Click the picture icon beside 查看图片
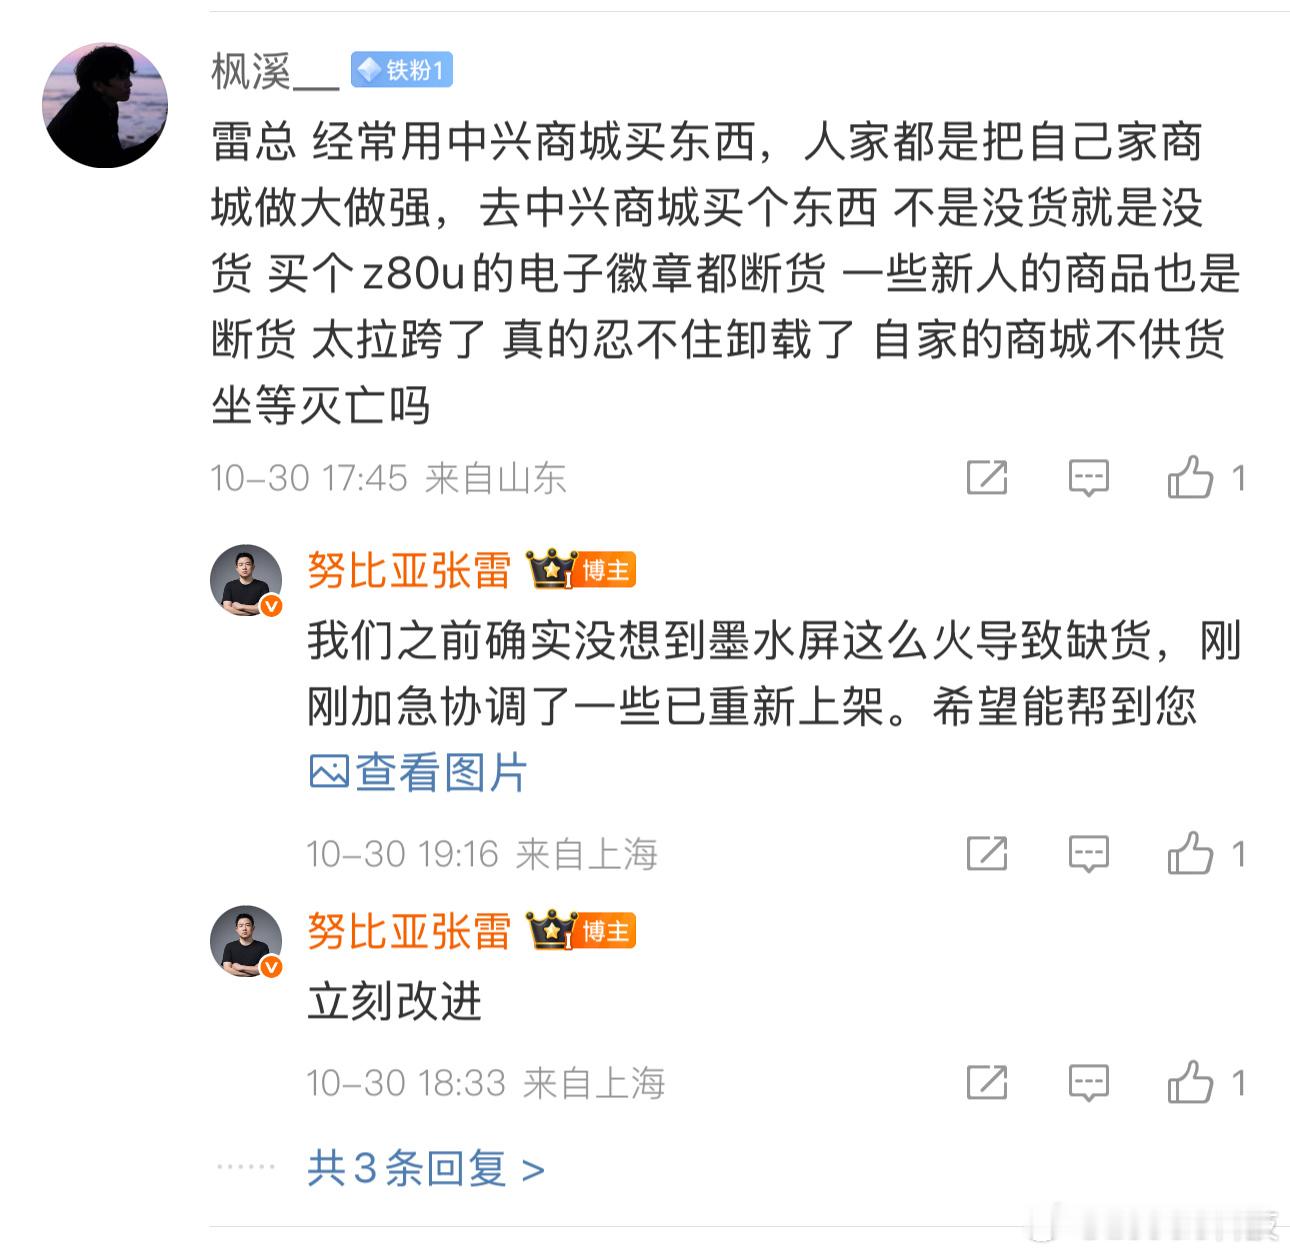The width and height of the screenshot is (1290, 1255). (330, 771)
